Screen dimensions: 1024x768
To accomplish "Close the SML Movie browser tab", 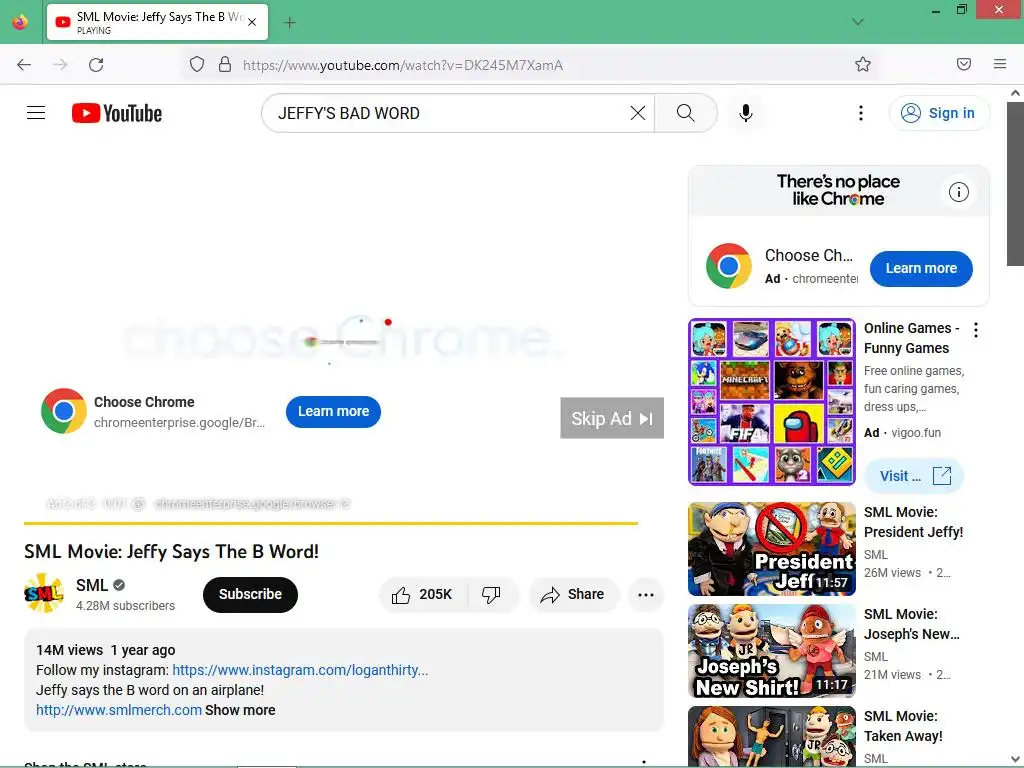I will point(252,22).
